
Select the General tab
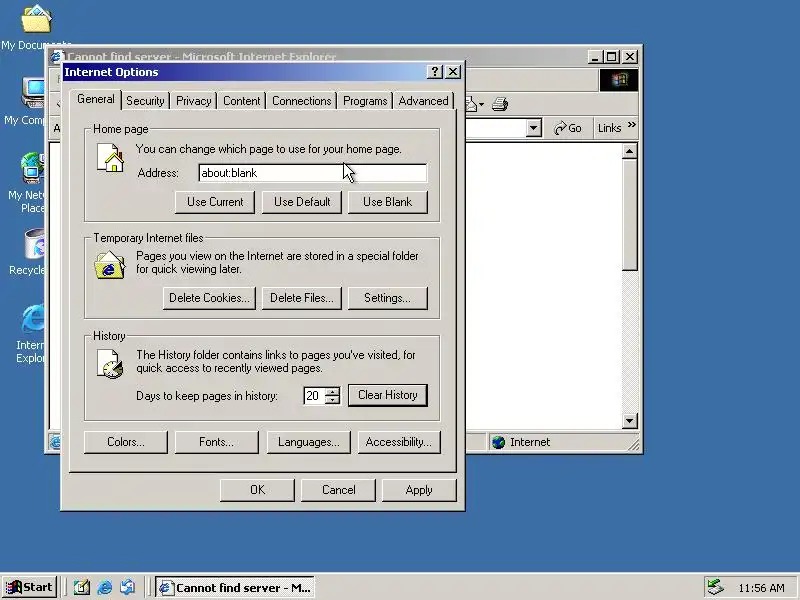click(95, 99)
